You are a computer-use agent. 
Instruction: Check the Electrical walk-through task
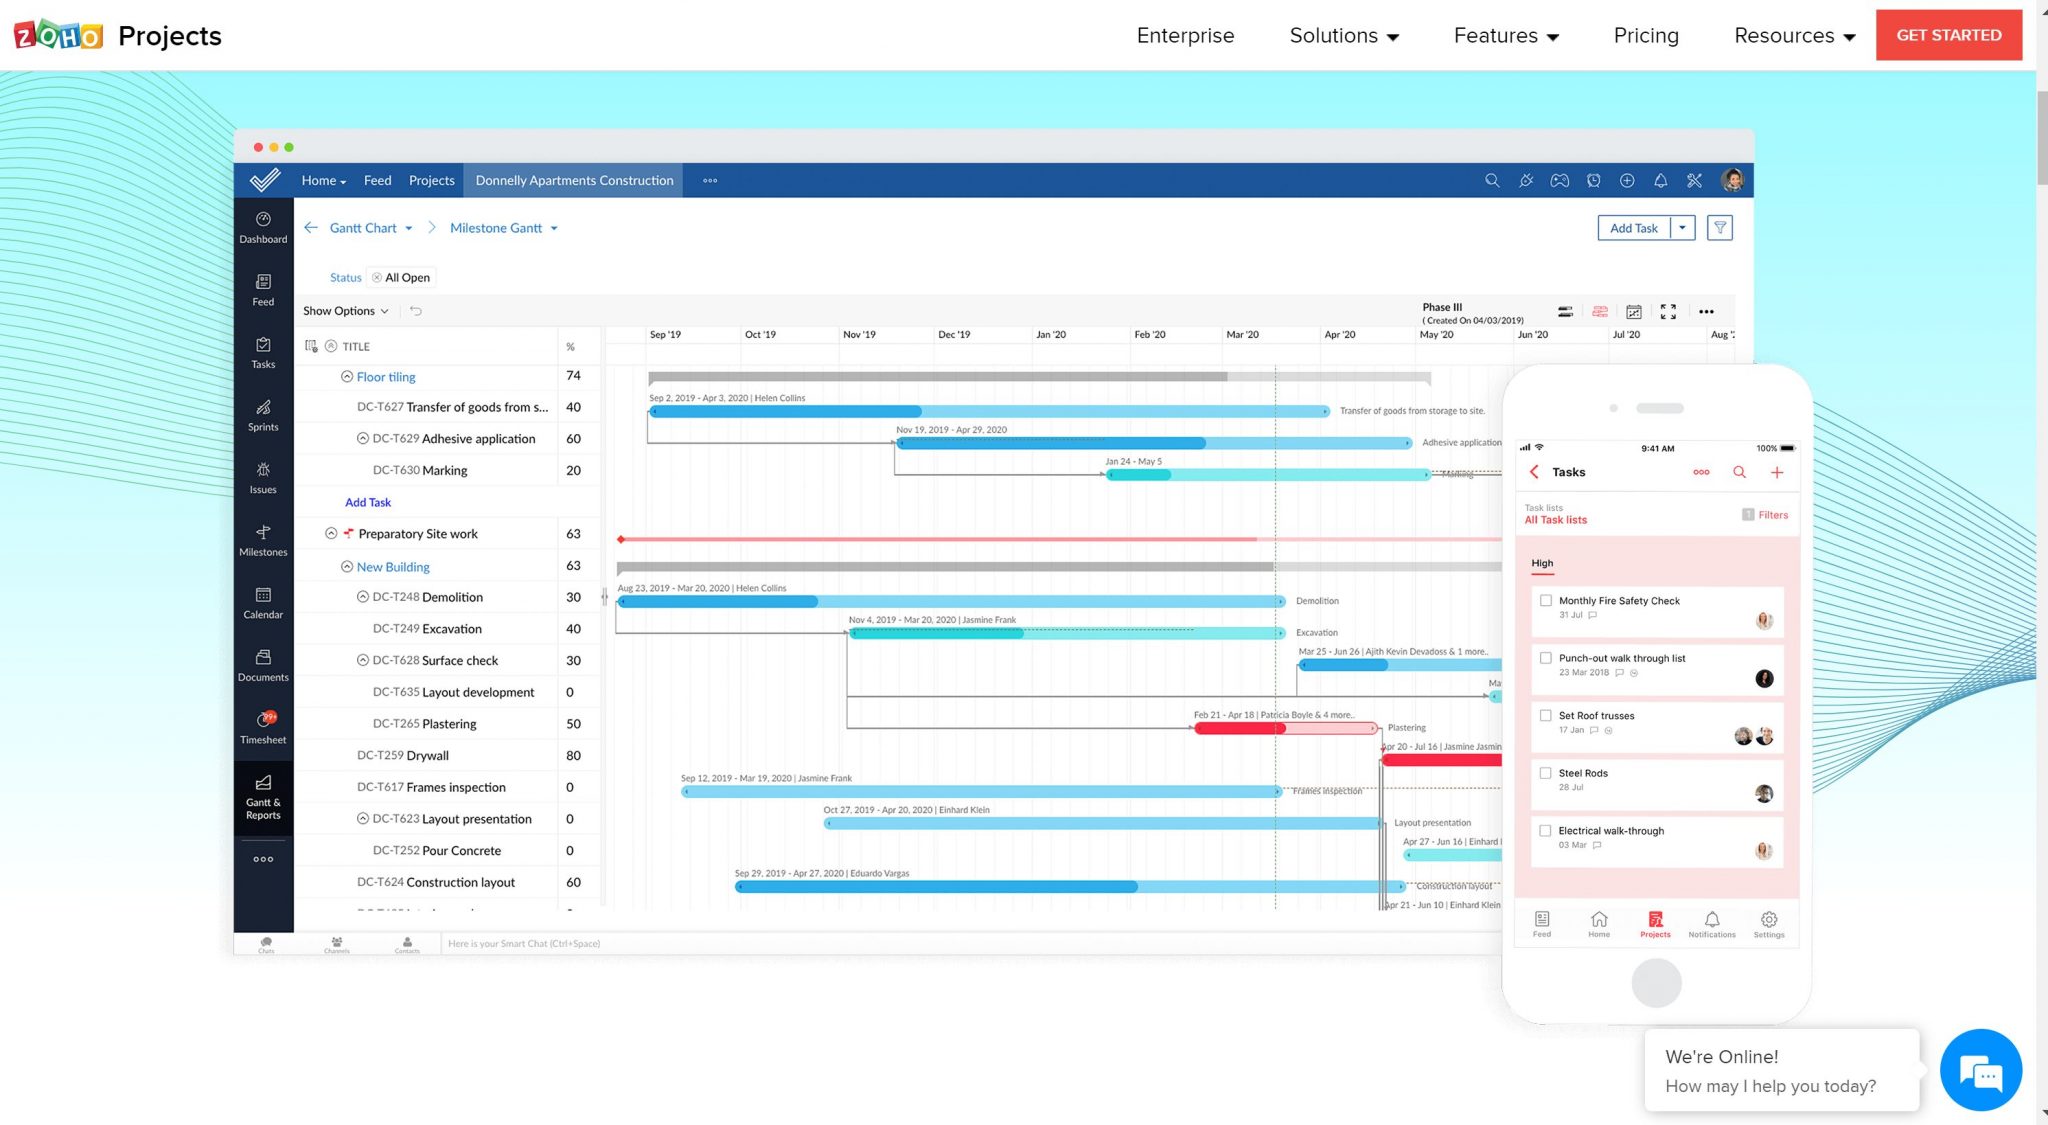(x=1546, y=831)
